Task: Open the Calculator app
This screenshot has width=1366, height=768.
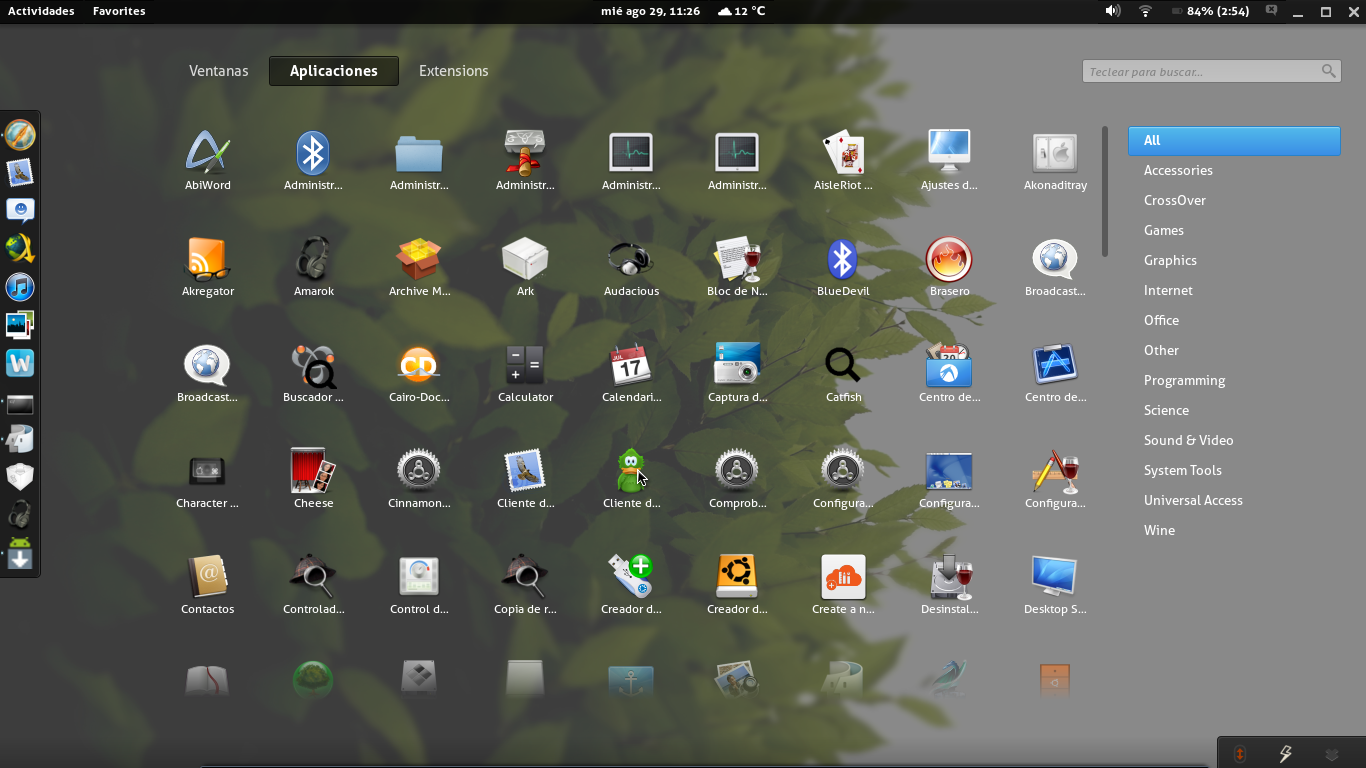Action: pyautogui.click(x=525, y=372)
